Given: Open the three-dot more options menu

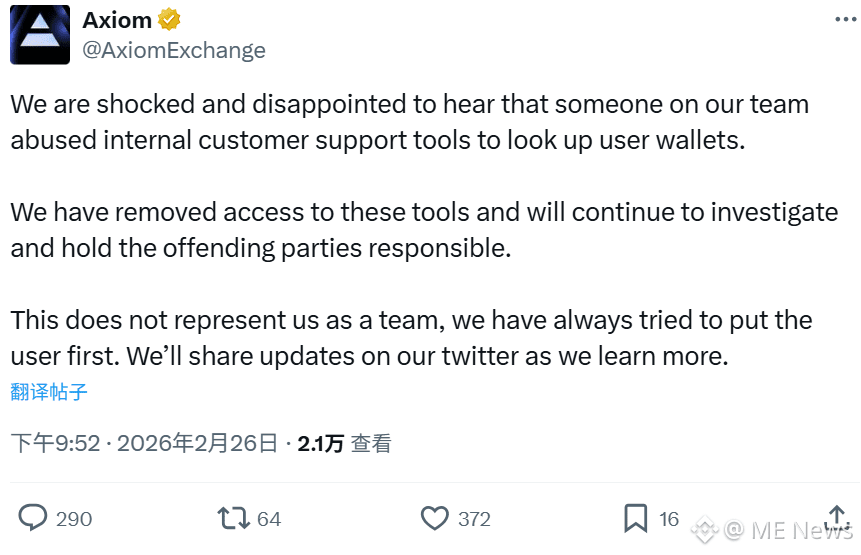Looking at the screenshot, I should (x=844, y=20).
